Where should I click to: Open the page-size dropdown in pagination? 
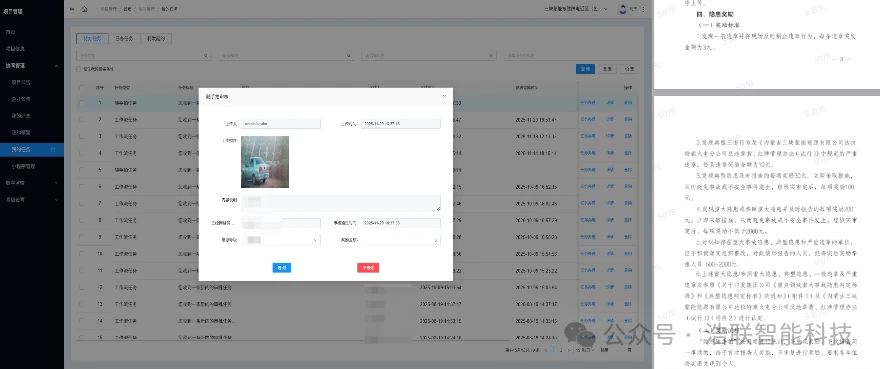tap(585, 350)
